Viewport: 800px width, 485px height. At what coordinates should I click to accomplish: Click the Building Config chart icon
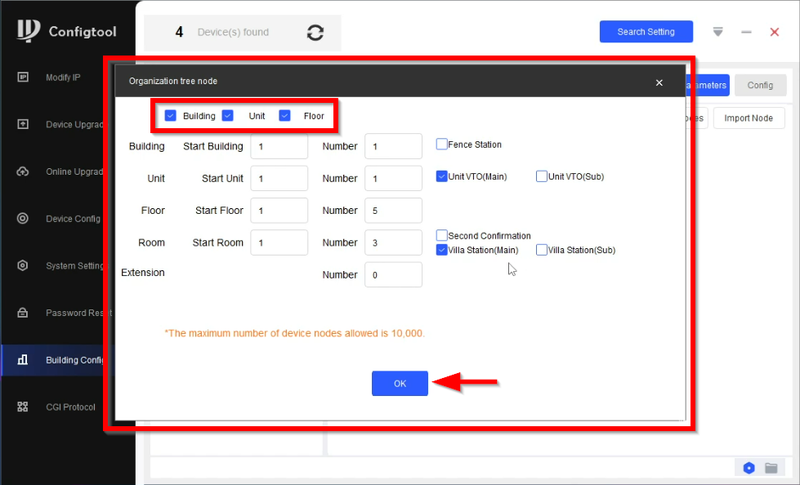point(22,360)
